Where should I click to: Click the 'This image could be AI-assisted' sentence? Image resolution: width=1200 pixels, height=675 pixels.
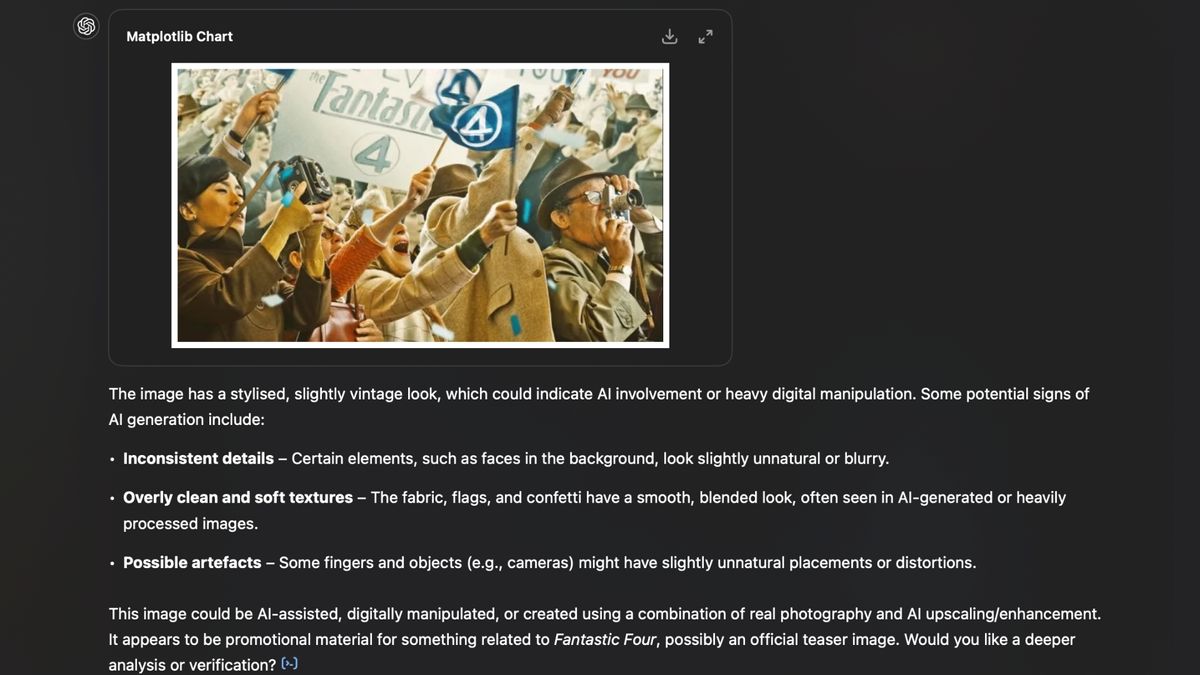[605, 614]
